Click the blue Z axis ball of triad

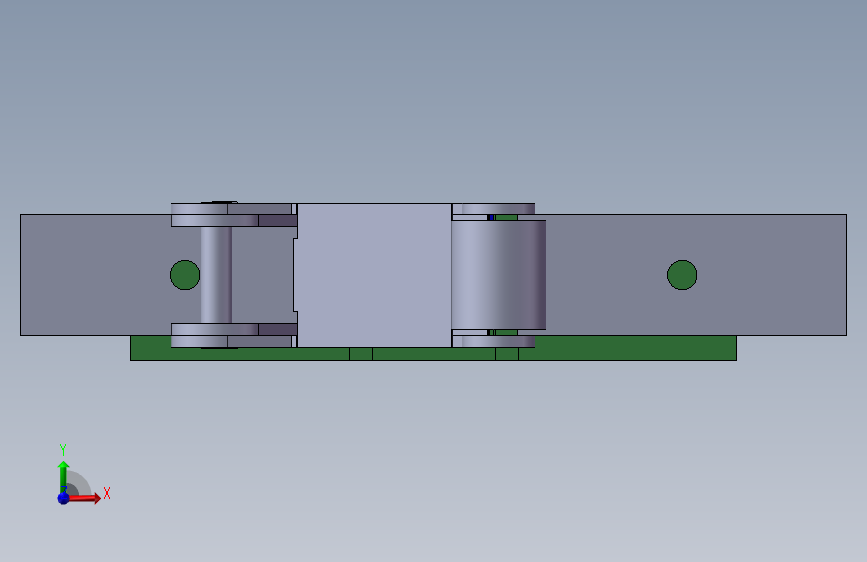63,498
